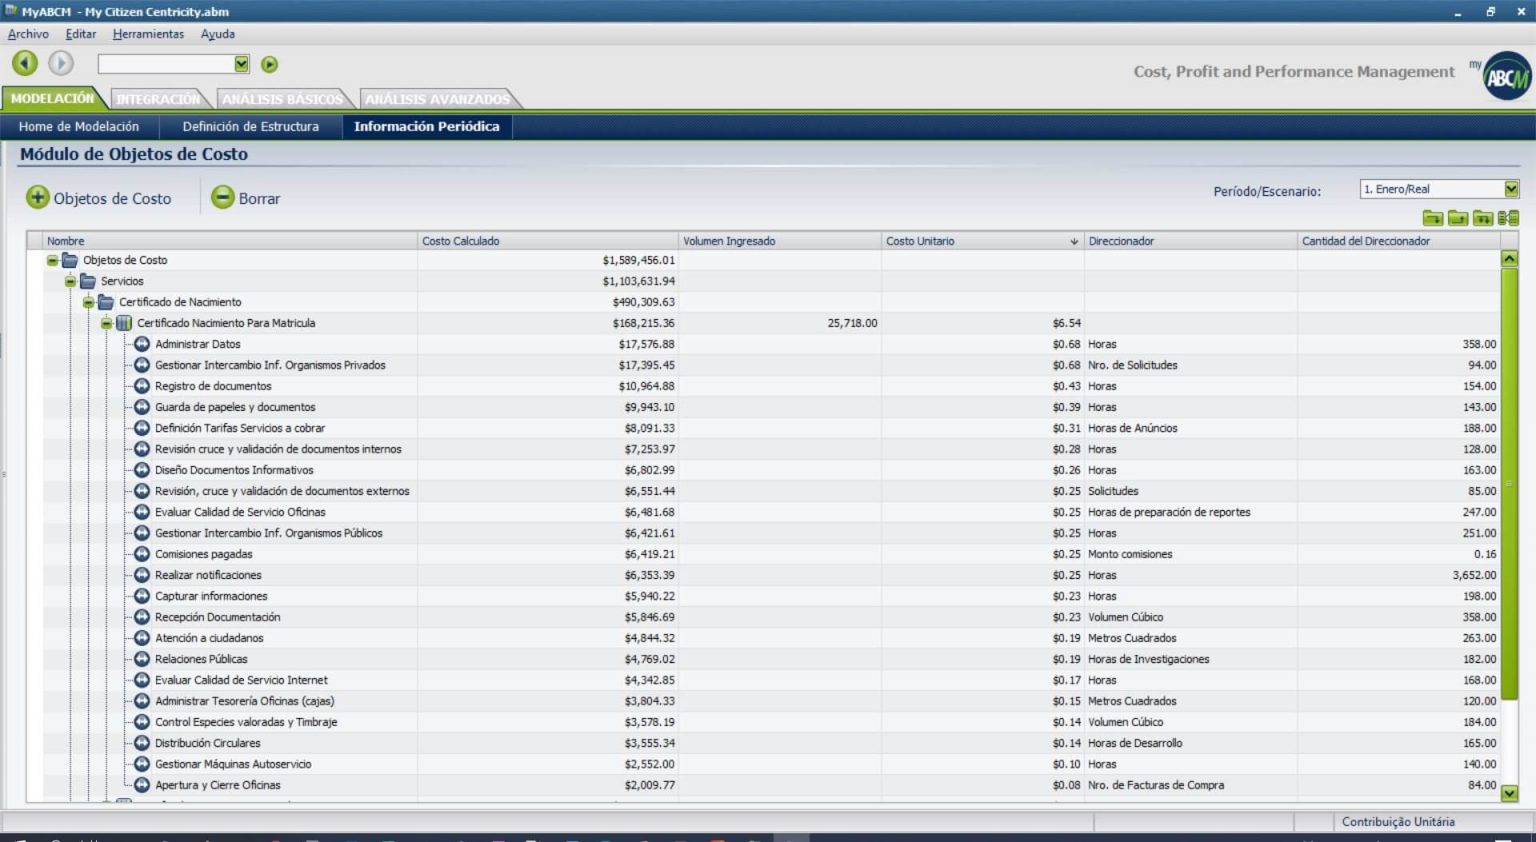
Task: Open the navigation toolbar combo box dropdown
Action: pos(241,64)
